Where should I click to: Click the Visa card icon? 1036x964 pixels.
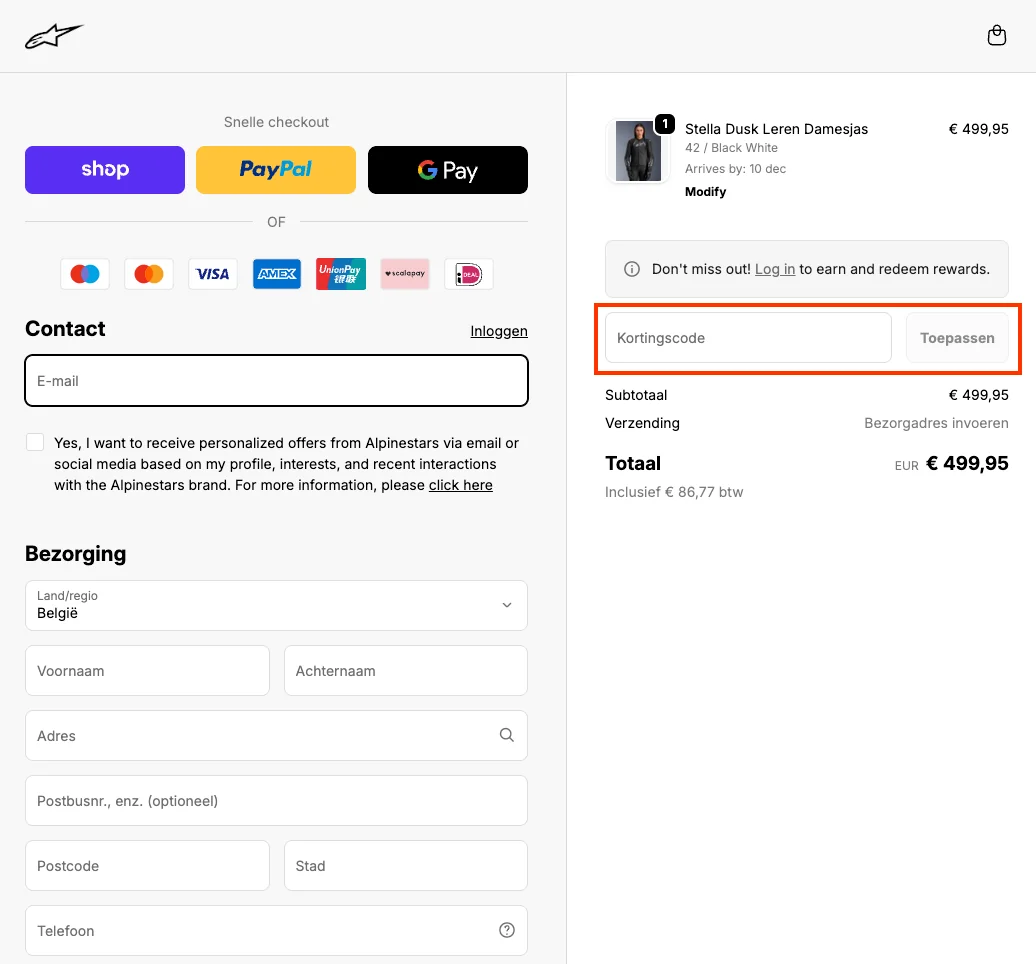point(213,274)
